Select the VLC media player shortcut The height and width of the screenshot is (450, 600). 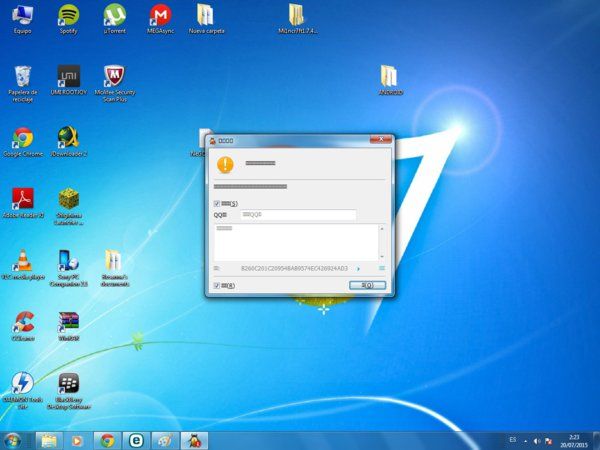[x=23, y=265]
